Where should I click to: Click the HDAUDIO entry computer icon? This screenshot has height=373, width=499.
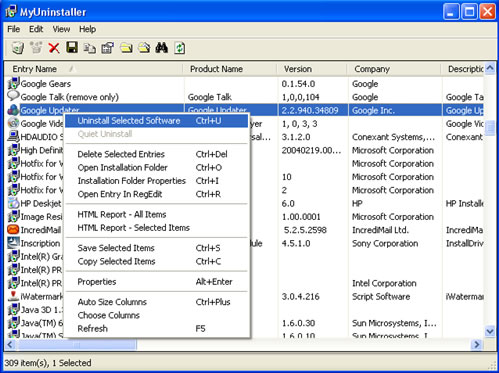(x=13, y=136)
